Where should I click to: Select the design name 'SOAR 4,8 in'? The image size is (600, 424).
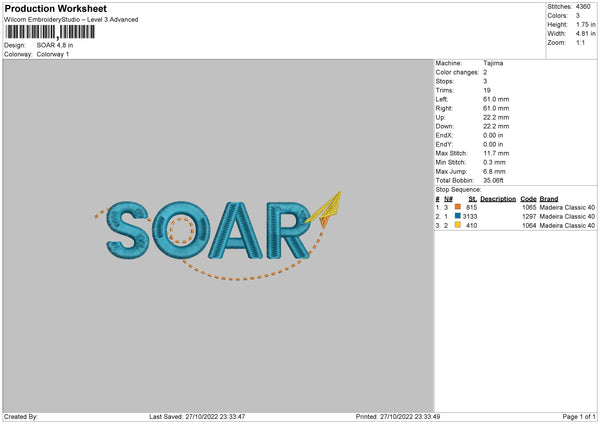55,45
